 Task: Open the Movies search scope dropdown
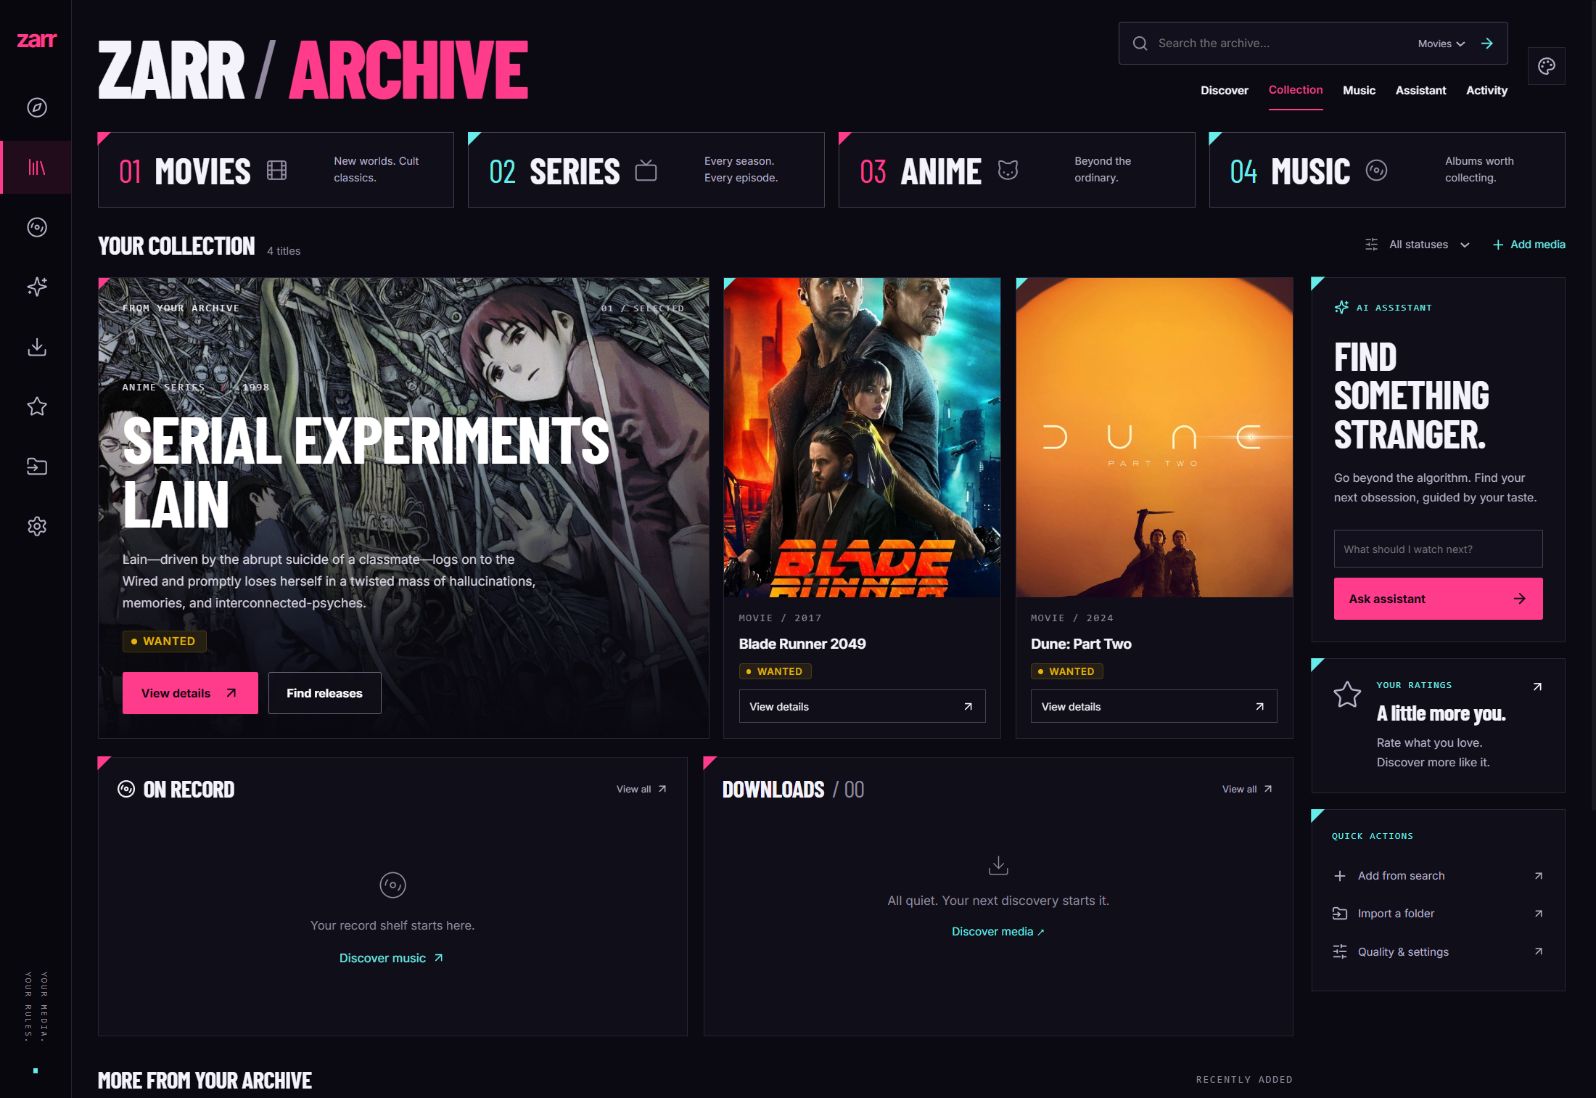pyautogui.click(x=1441, y=44)
